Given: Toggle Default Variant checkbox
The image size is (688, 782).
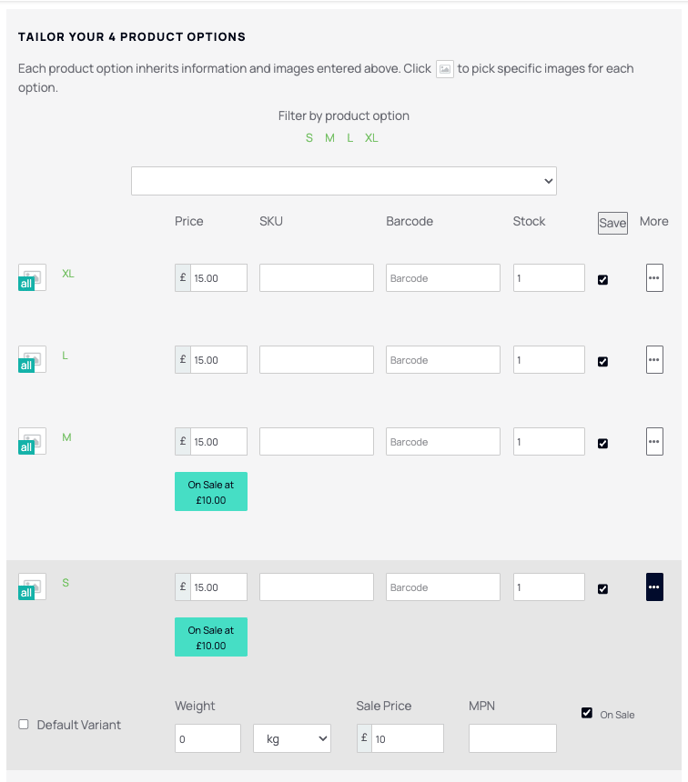Looking at the screenshot, I should tap(23, 724).
